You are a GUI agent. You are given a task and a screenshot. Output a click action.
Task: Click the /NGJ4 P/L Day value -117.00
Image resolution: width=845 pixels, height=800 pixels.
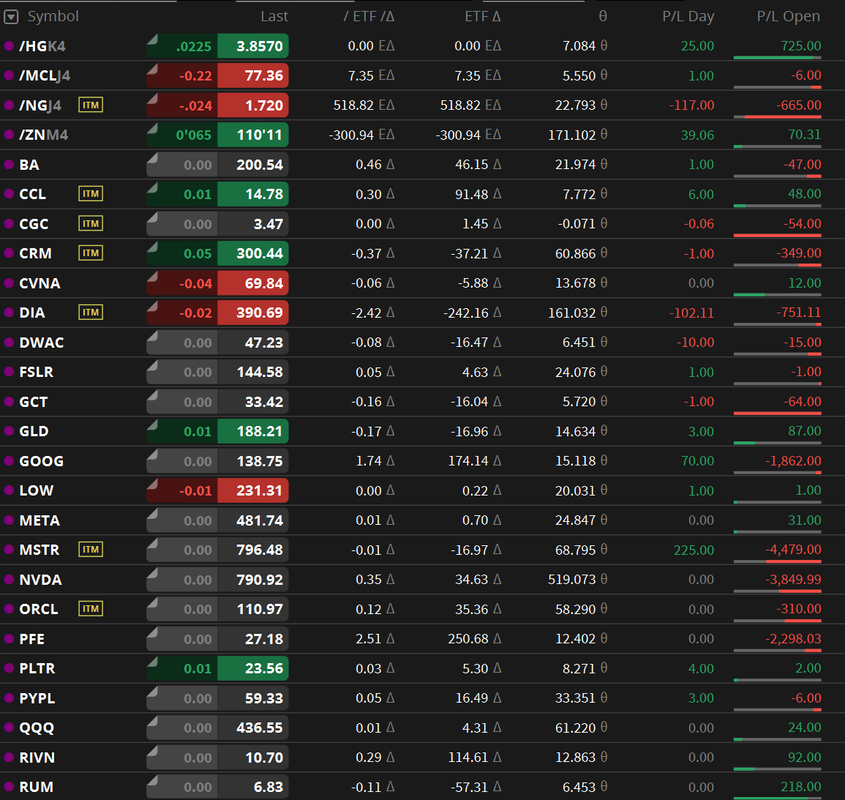click(691, 105)
